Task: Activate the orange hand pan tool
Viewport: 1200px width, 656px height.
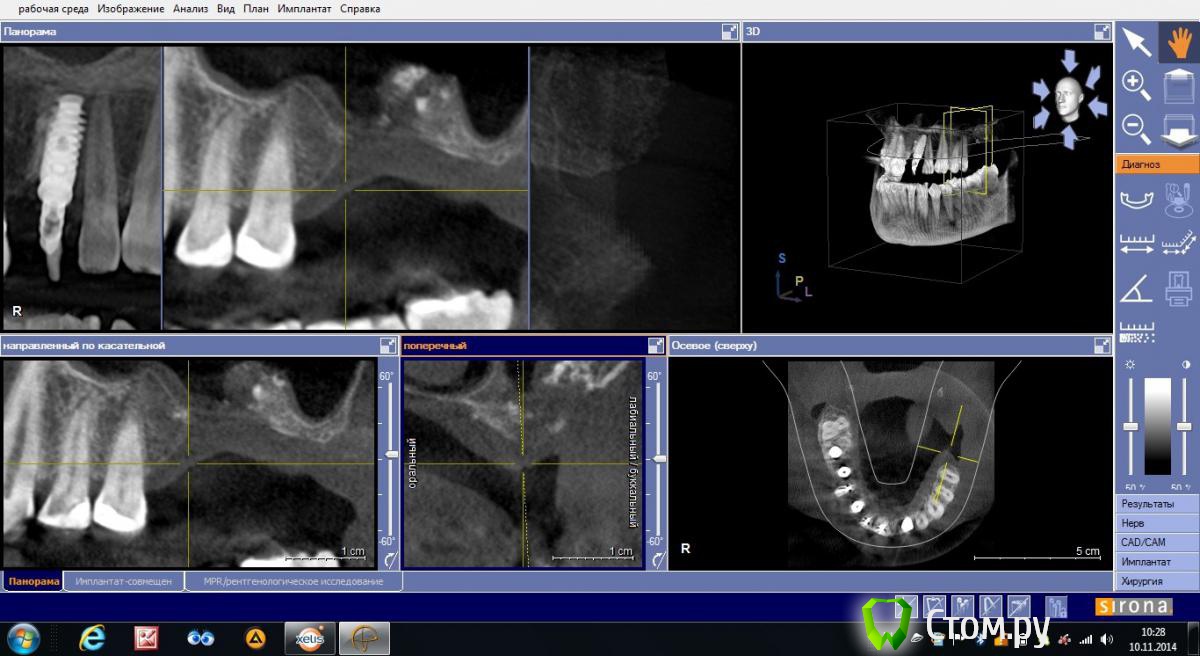Action: click(x=1179, y=42)
